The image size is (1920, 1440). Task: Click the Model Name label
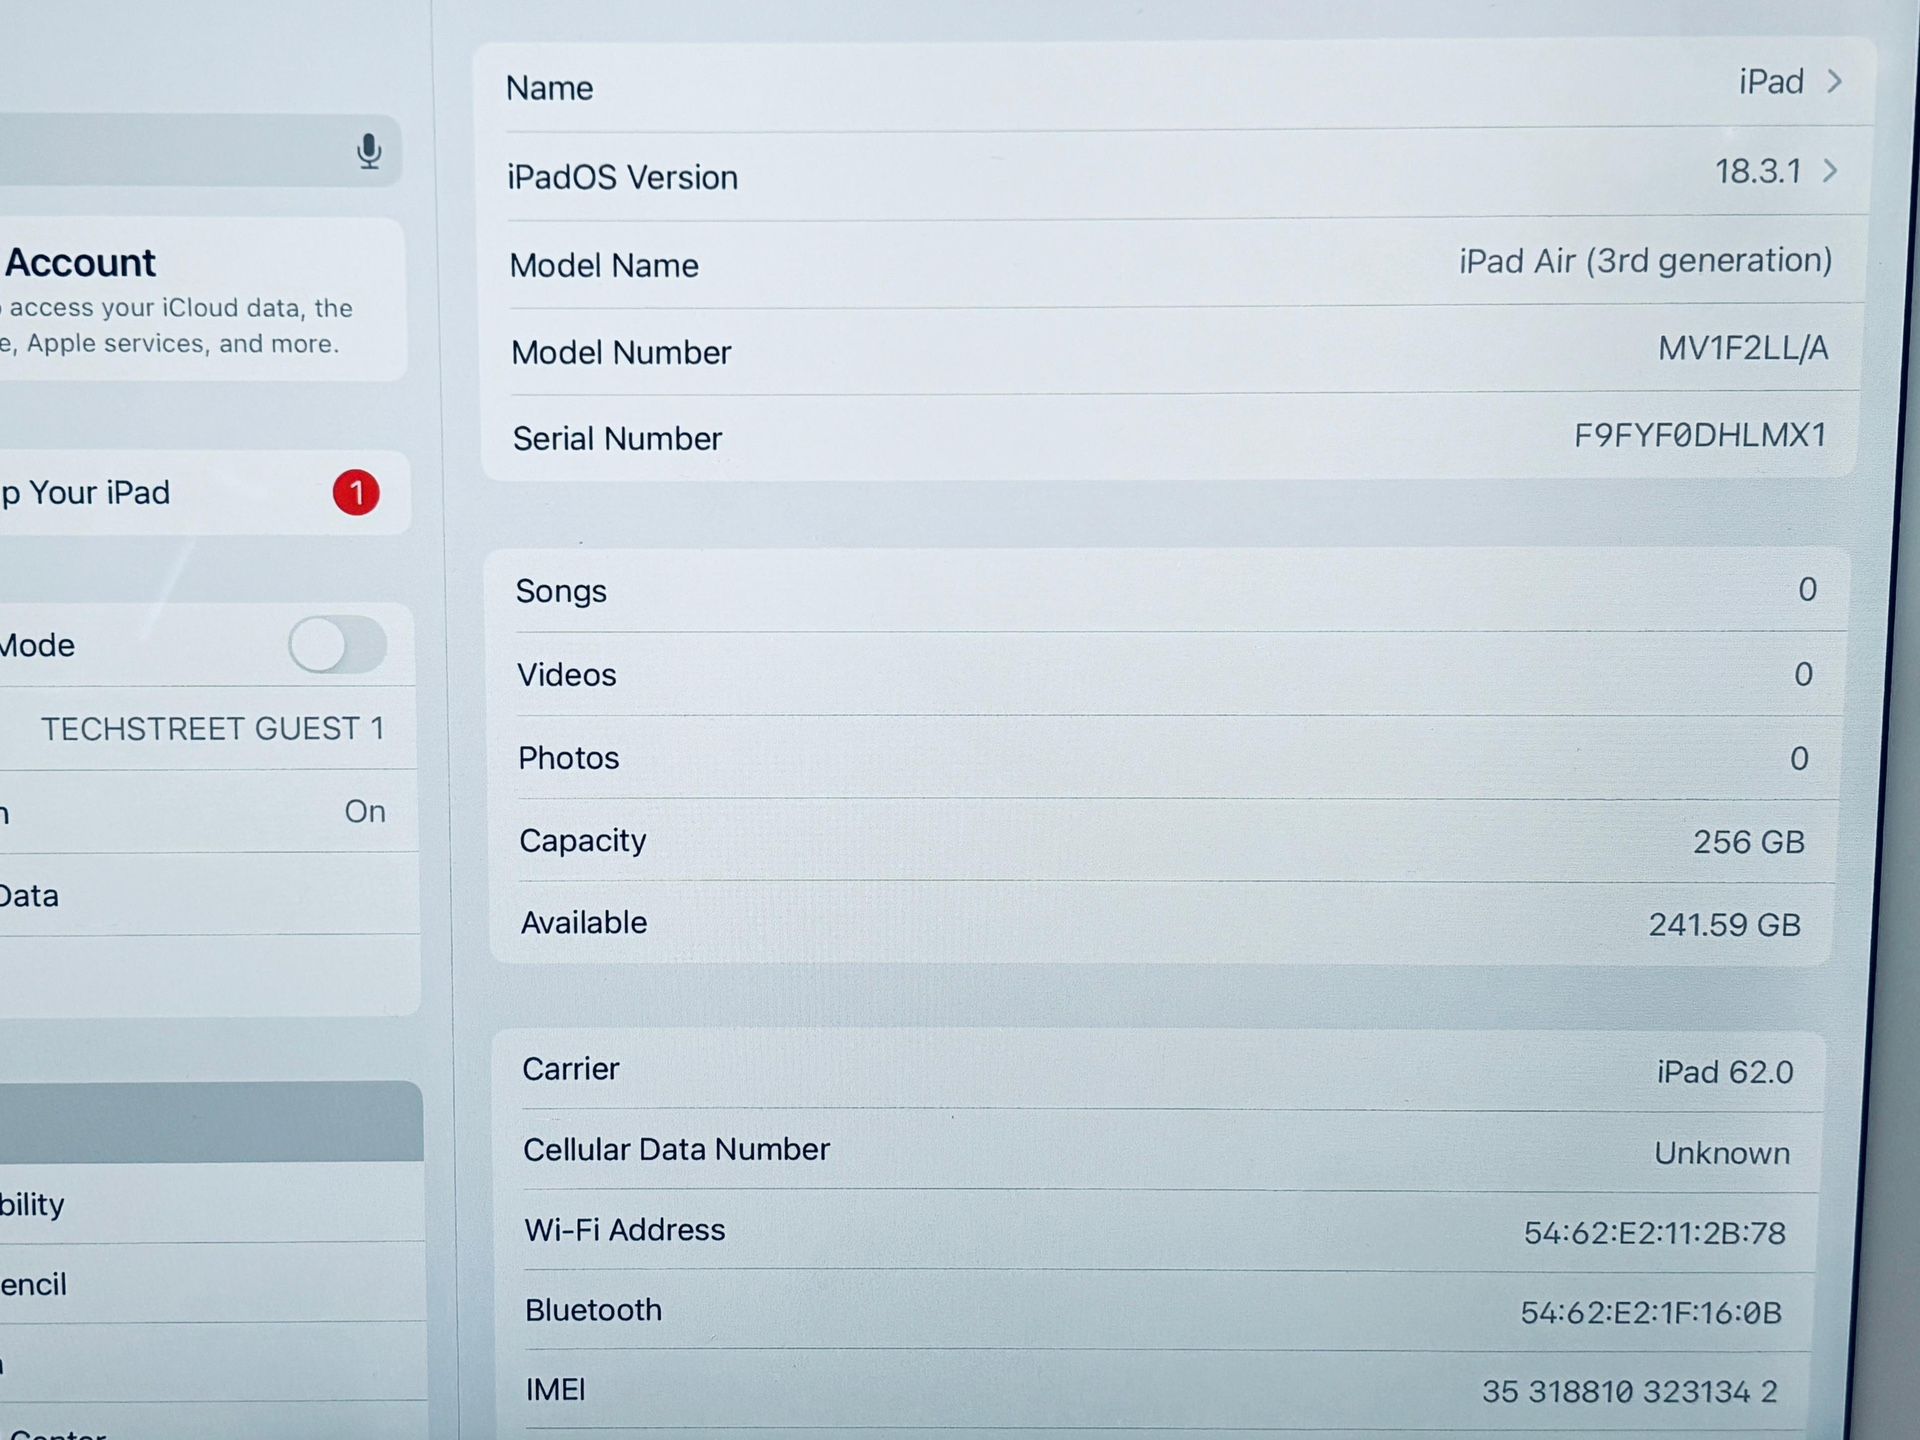tap(604, 265)
